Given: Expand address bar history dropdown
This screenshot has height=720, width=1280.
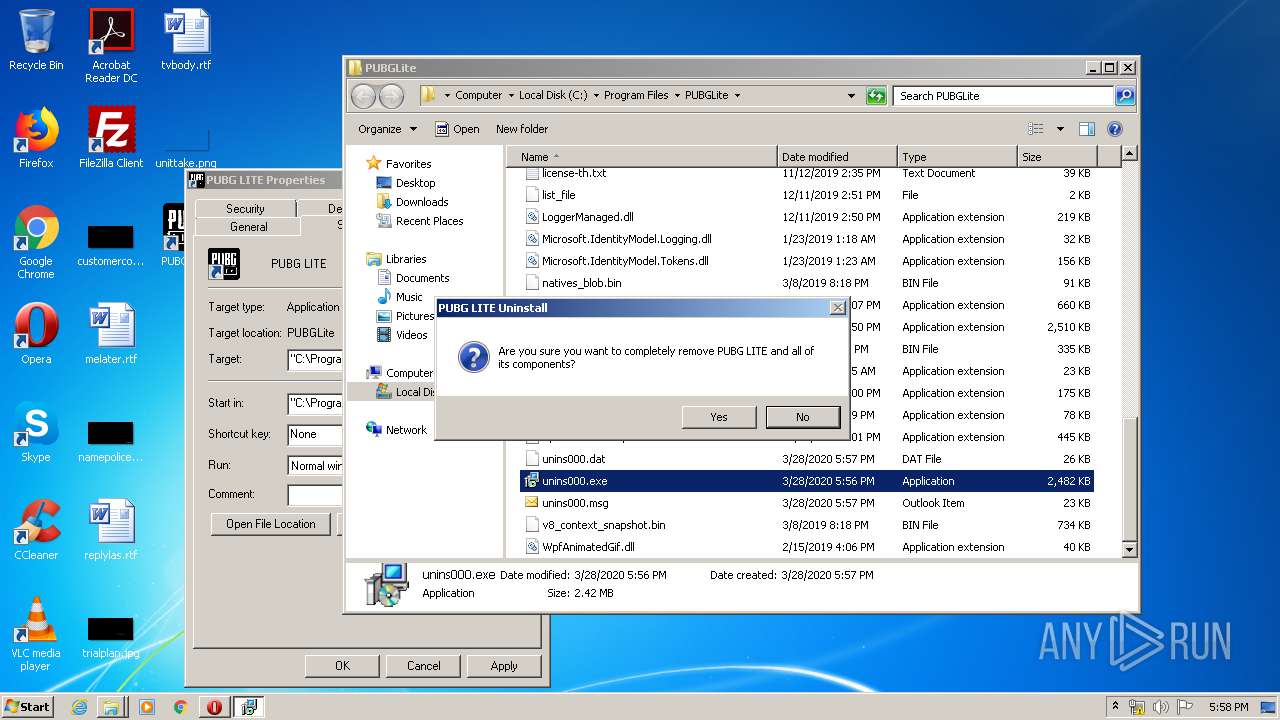Looking at the screenshot, I should pos(851,96).
